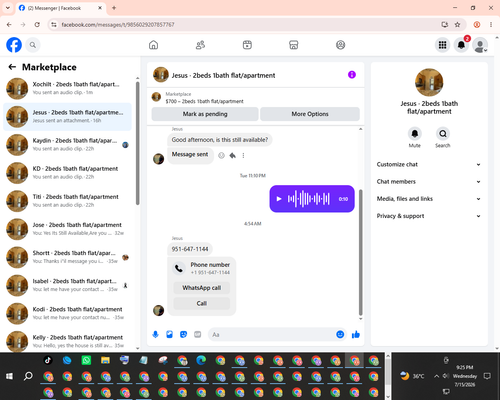Expand Media, files and links section
The height and width of the screenshot is (400, 500).
(429, 199)
